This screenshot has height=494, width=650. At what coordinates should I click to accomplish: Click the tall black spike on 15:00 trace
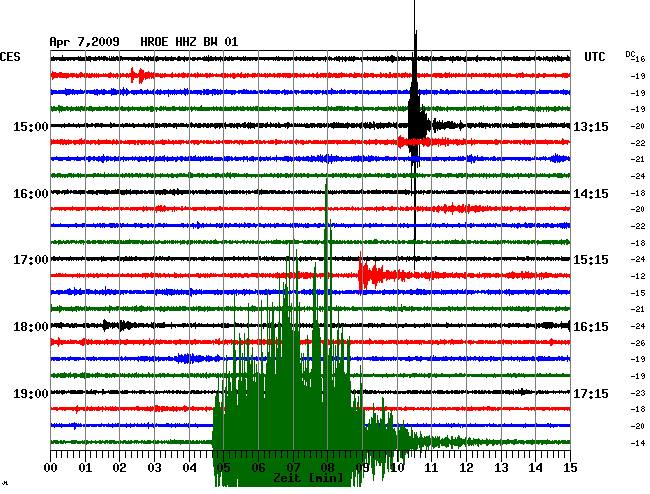(415, 124)
